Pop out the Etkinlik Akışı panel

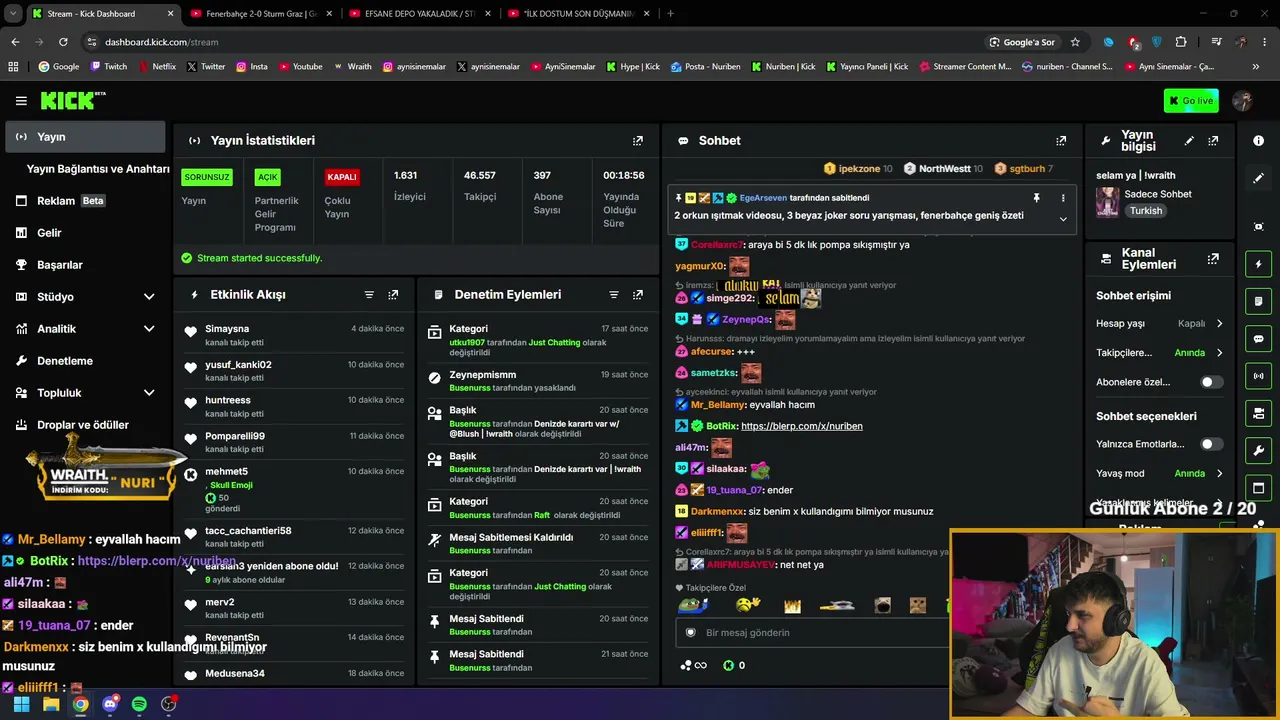pyautogui.click(x=393, y=295)
